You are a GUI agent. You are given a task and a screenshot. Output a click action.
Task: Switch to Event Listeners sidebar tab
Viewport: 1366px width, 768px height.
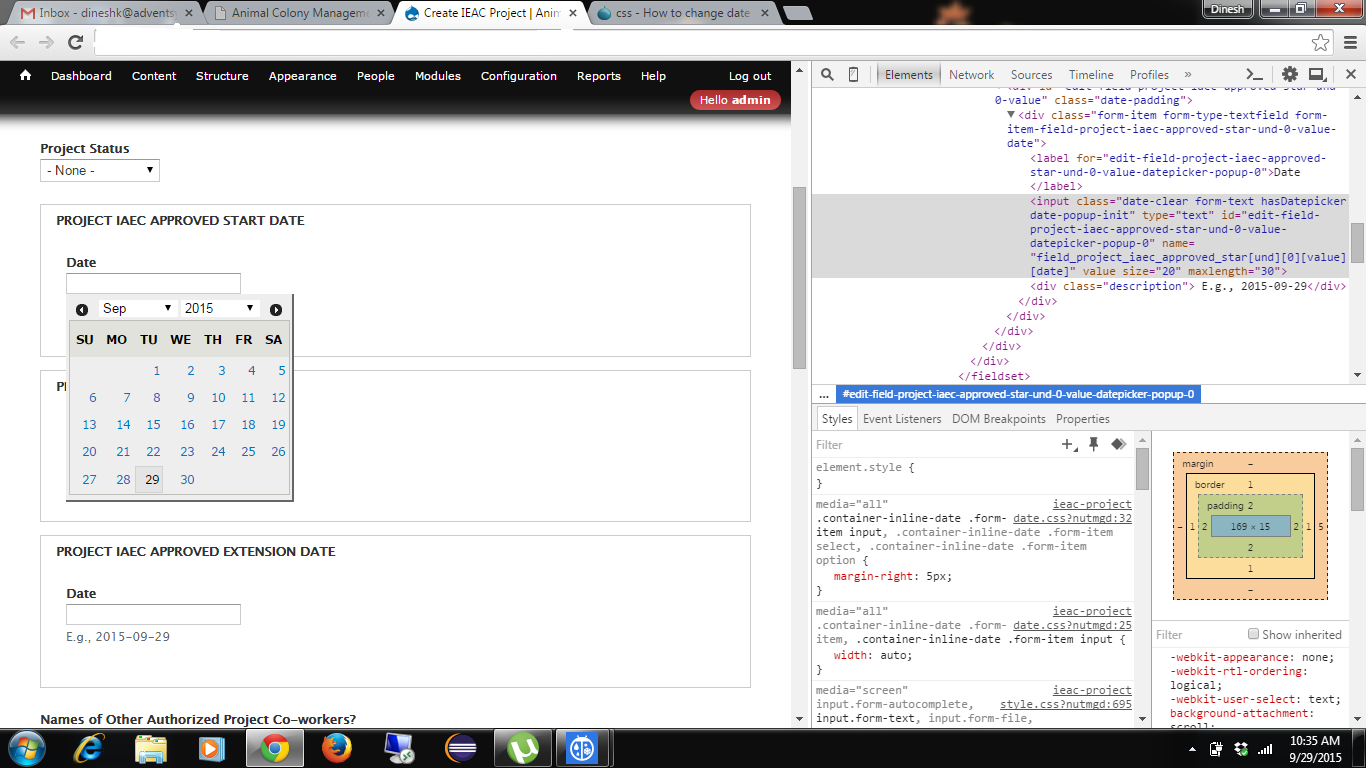pyautogui.click(x=902, y=419)
